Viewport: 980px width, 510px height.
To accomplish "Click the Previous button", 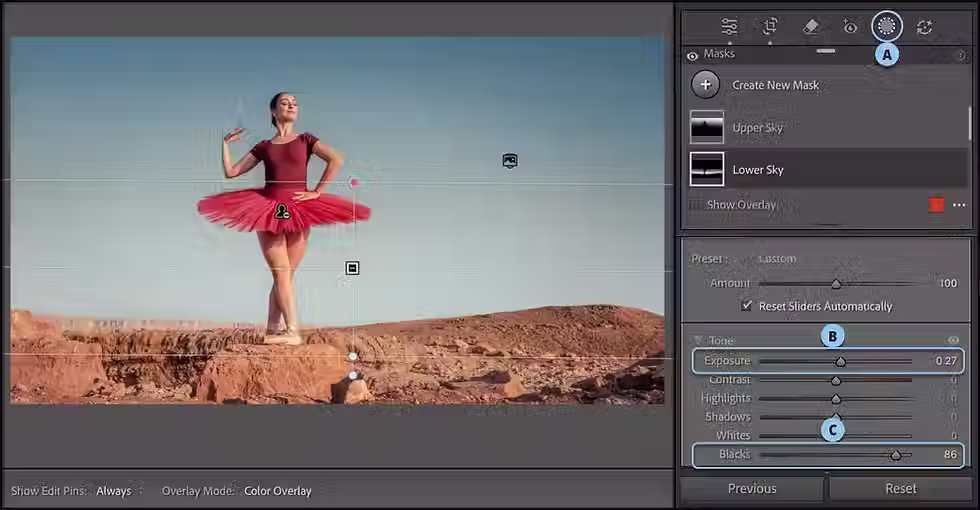I will (x=752, y=489).
